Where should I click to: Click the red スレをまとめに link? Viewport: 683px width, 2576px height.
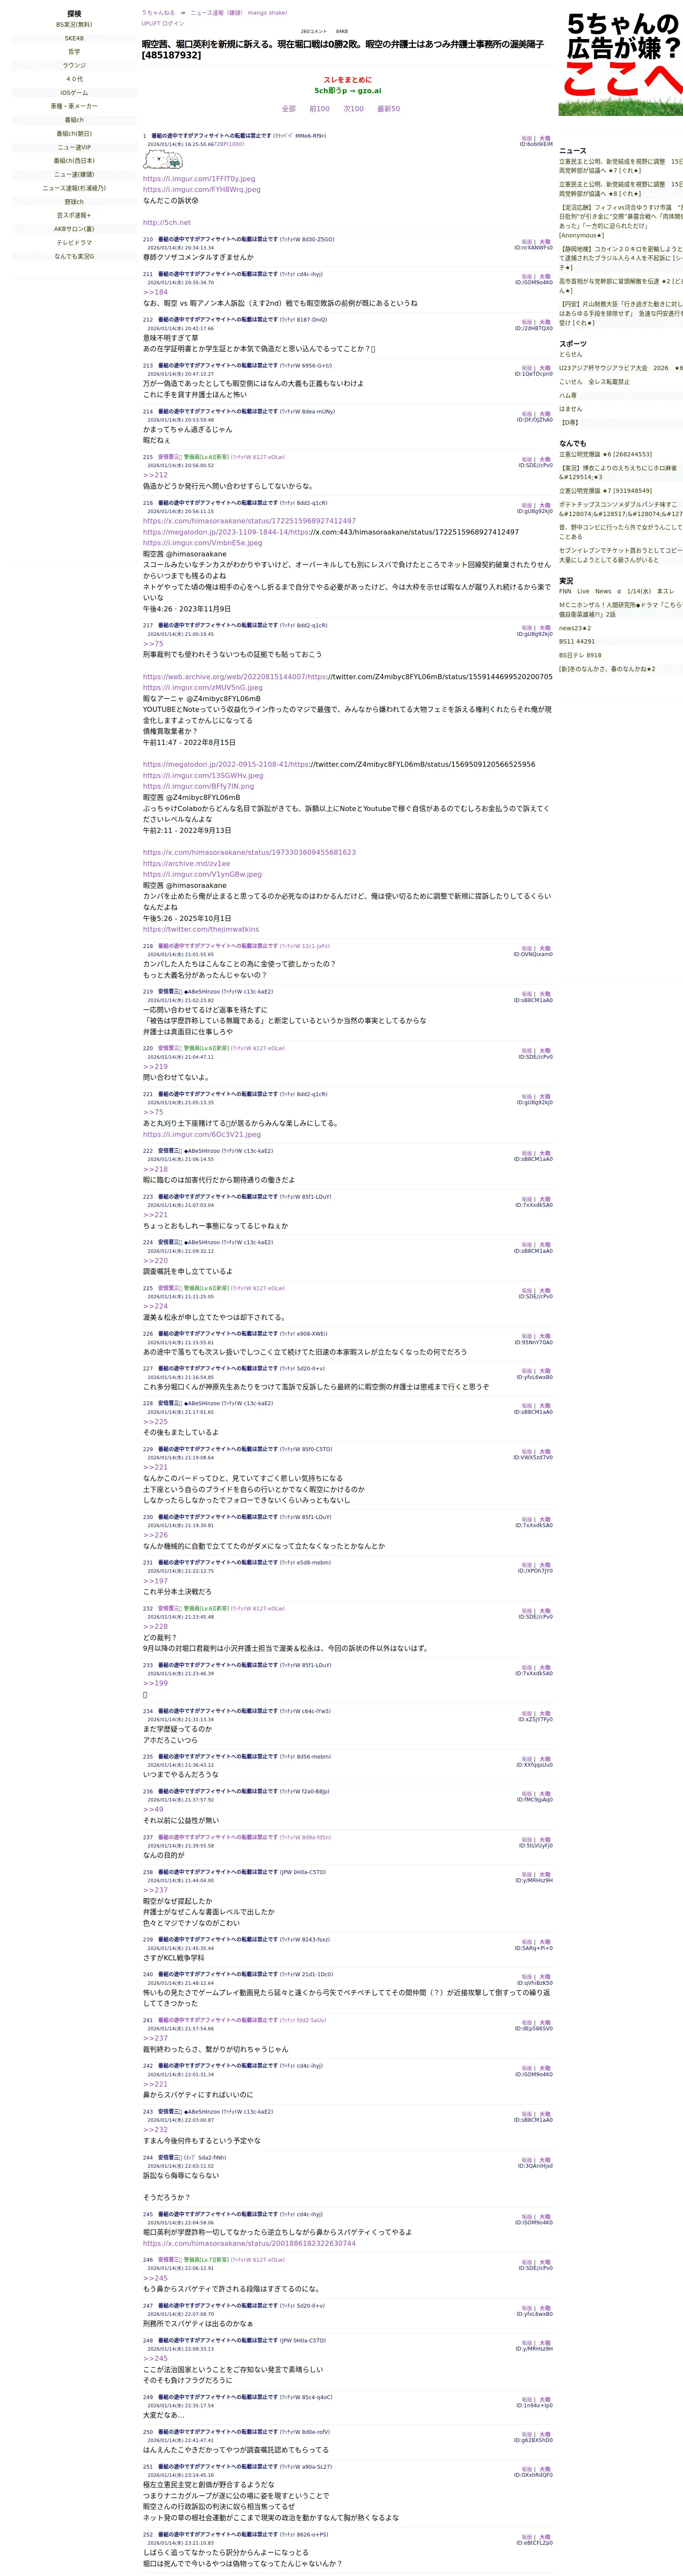347,80
